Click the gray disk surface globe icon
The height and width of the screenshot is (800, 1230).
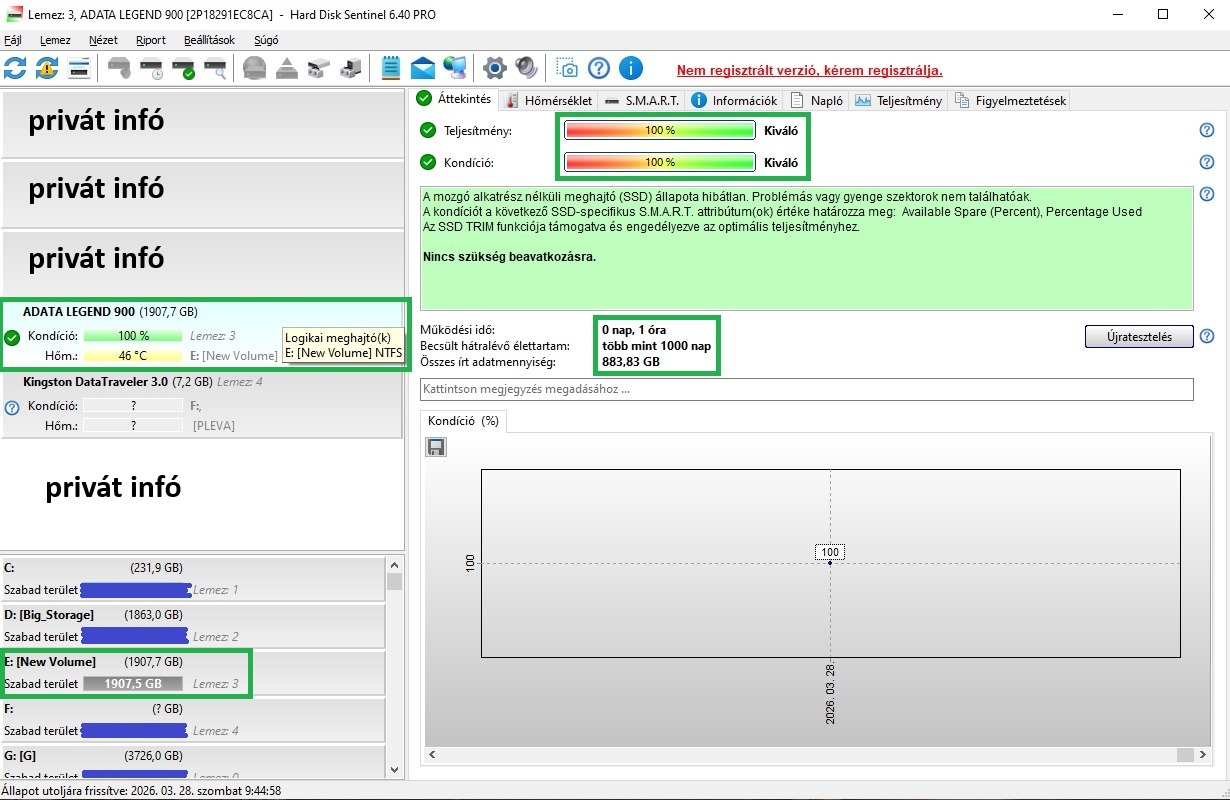click(255, 68)
